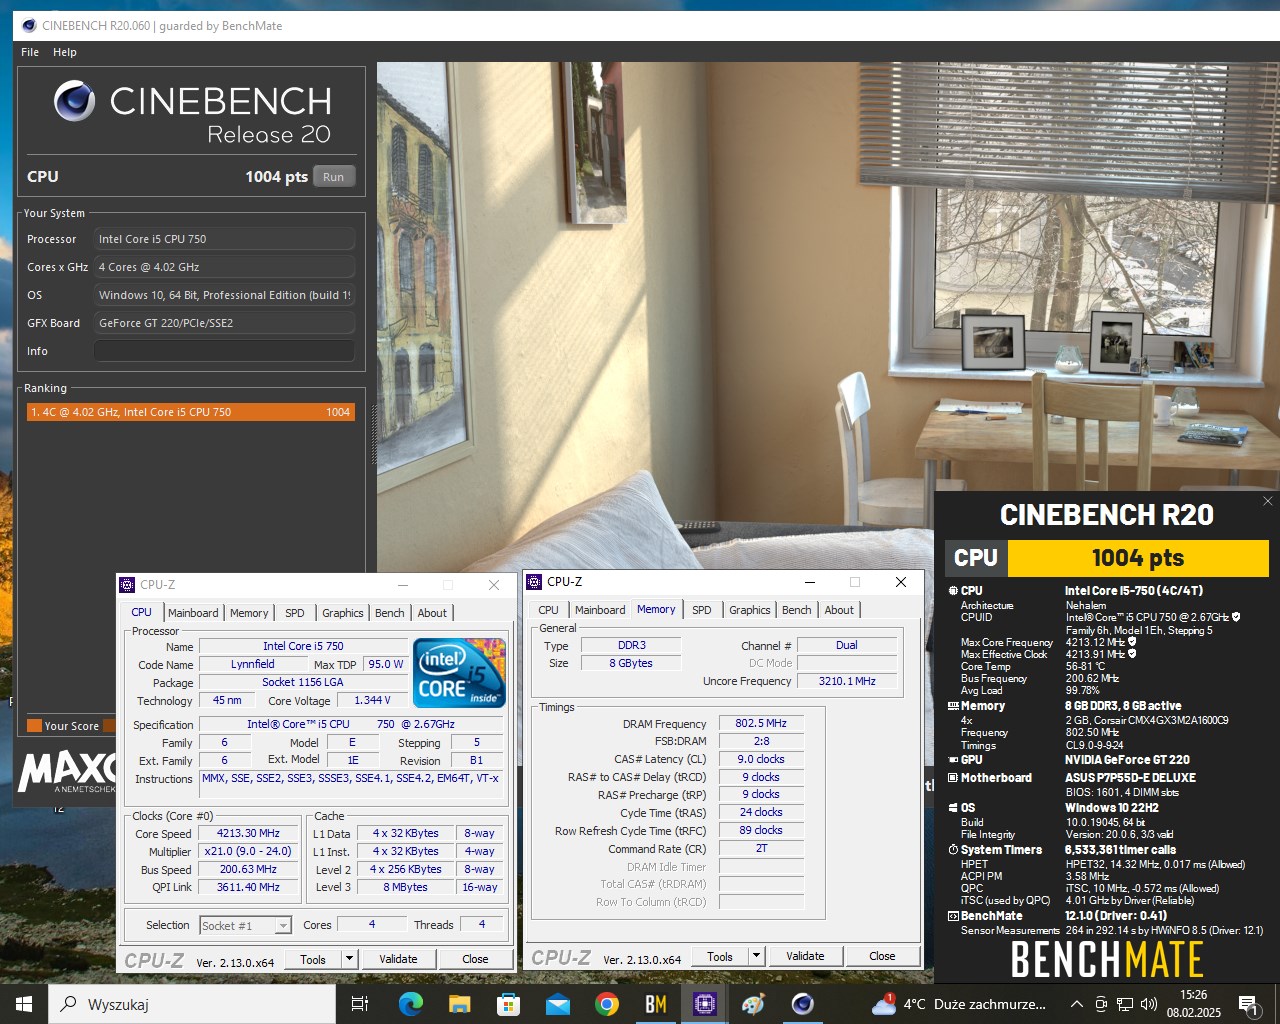Open the weather widget showing 4°C
The image size is (1280, 1024).
click(958, 1004)
